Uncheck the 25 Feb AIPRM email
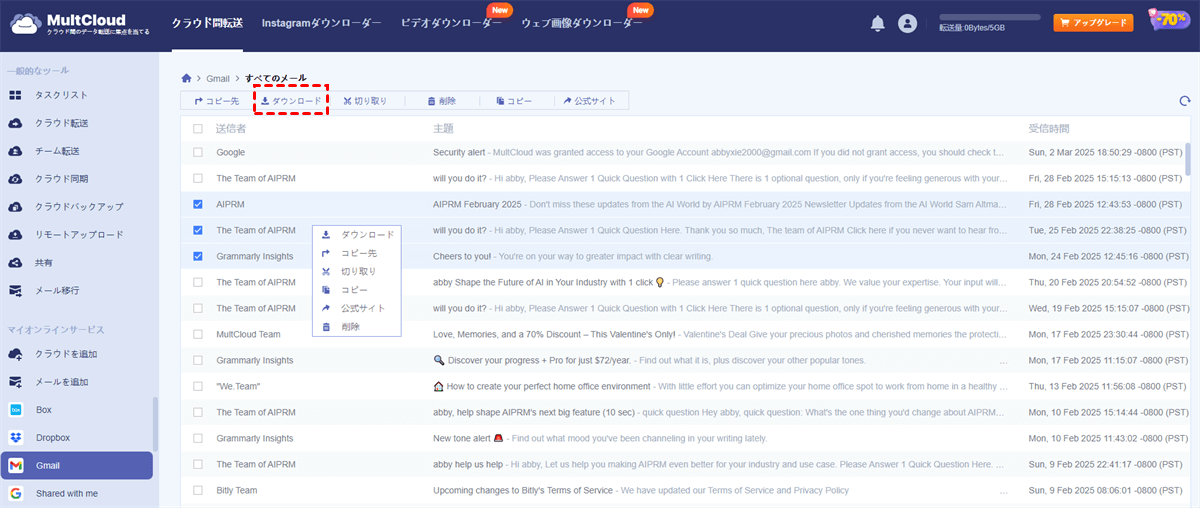This screenshot has height=508, width=1200. point(197,230)
